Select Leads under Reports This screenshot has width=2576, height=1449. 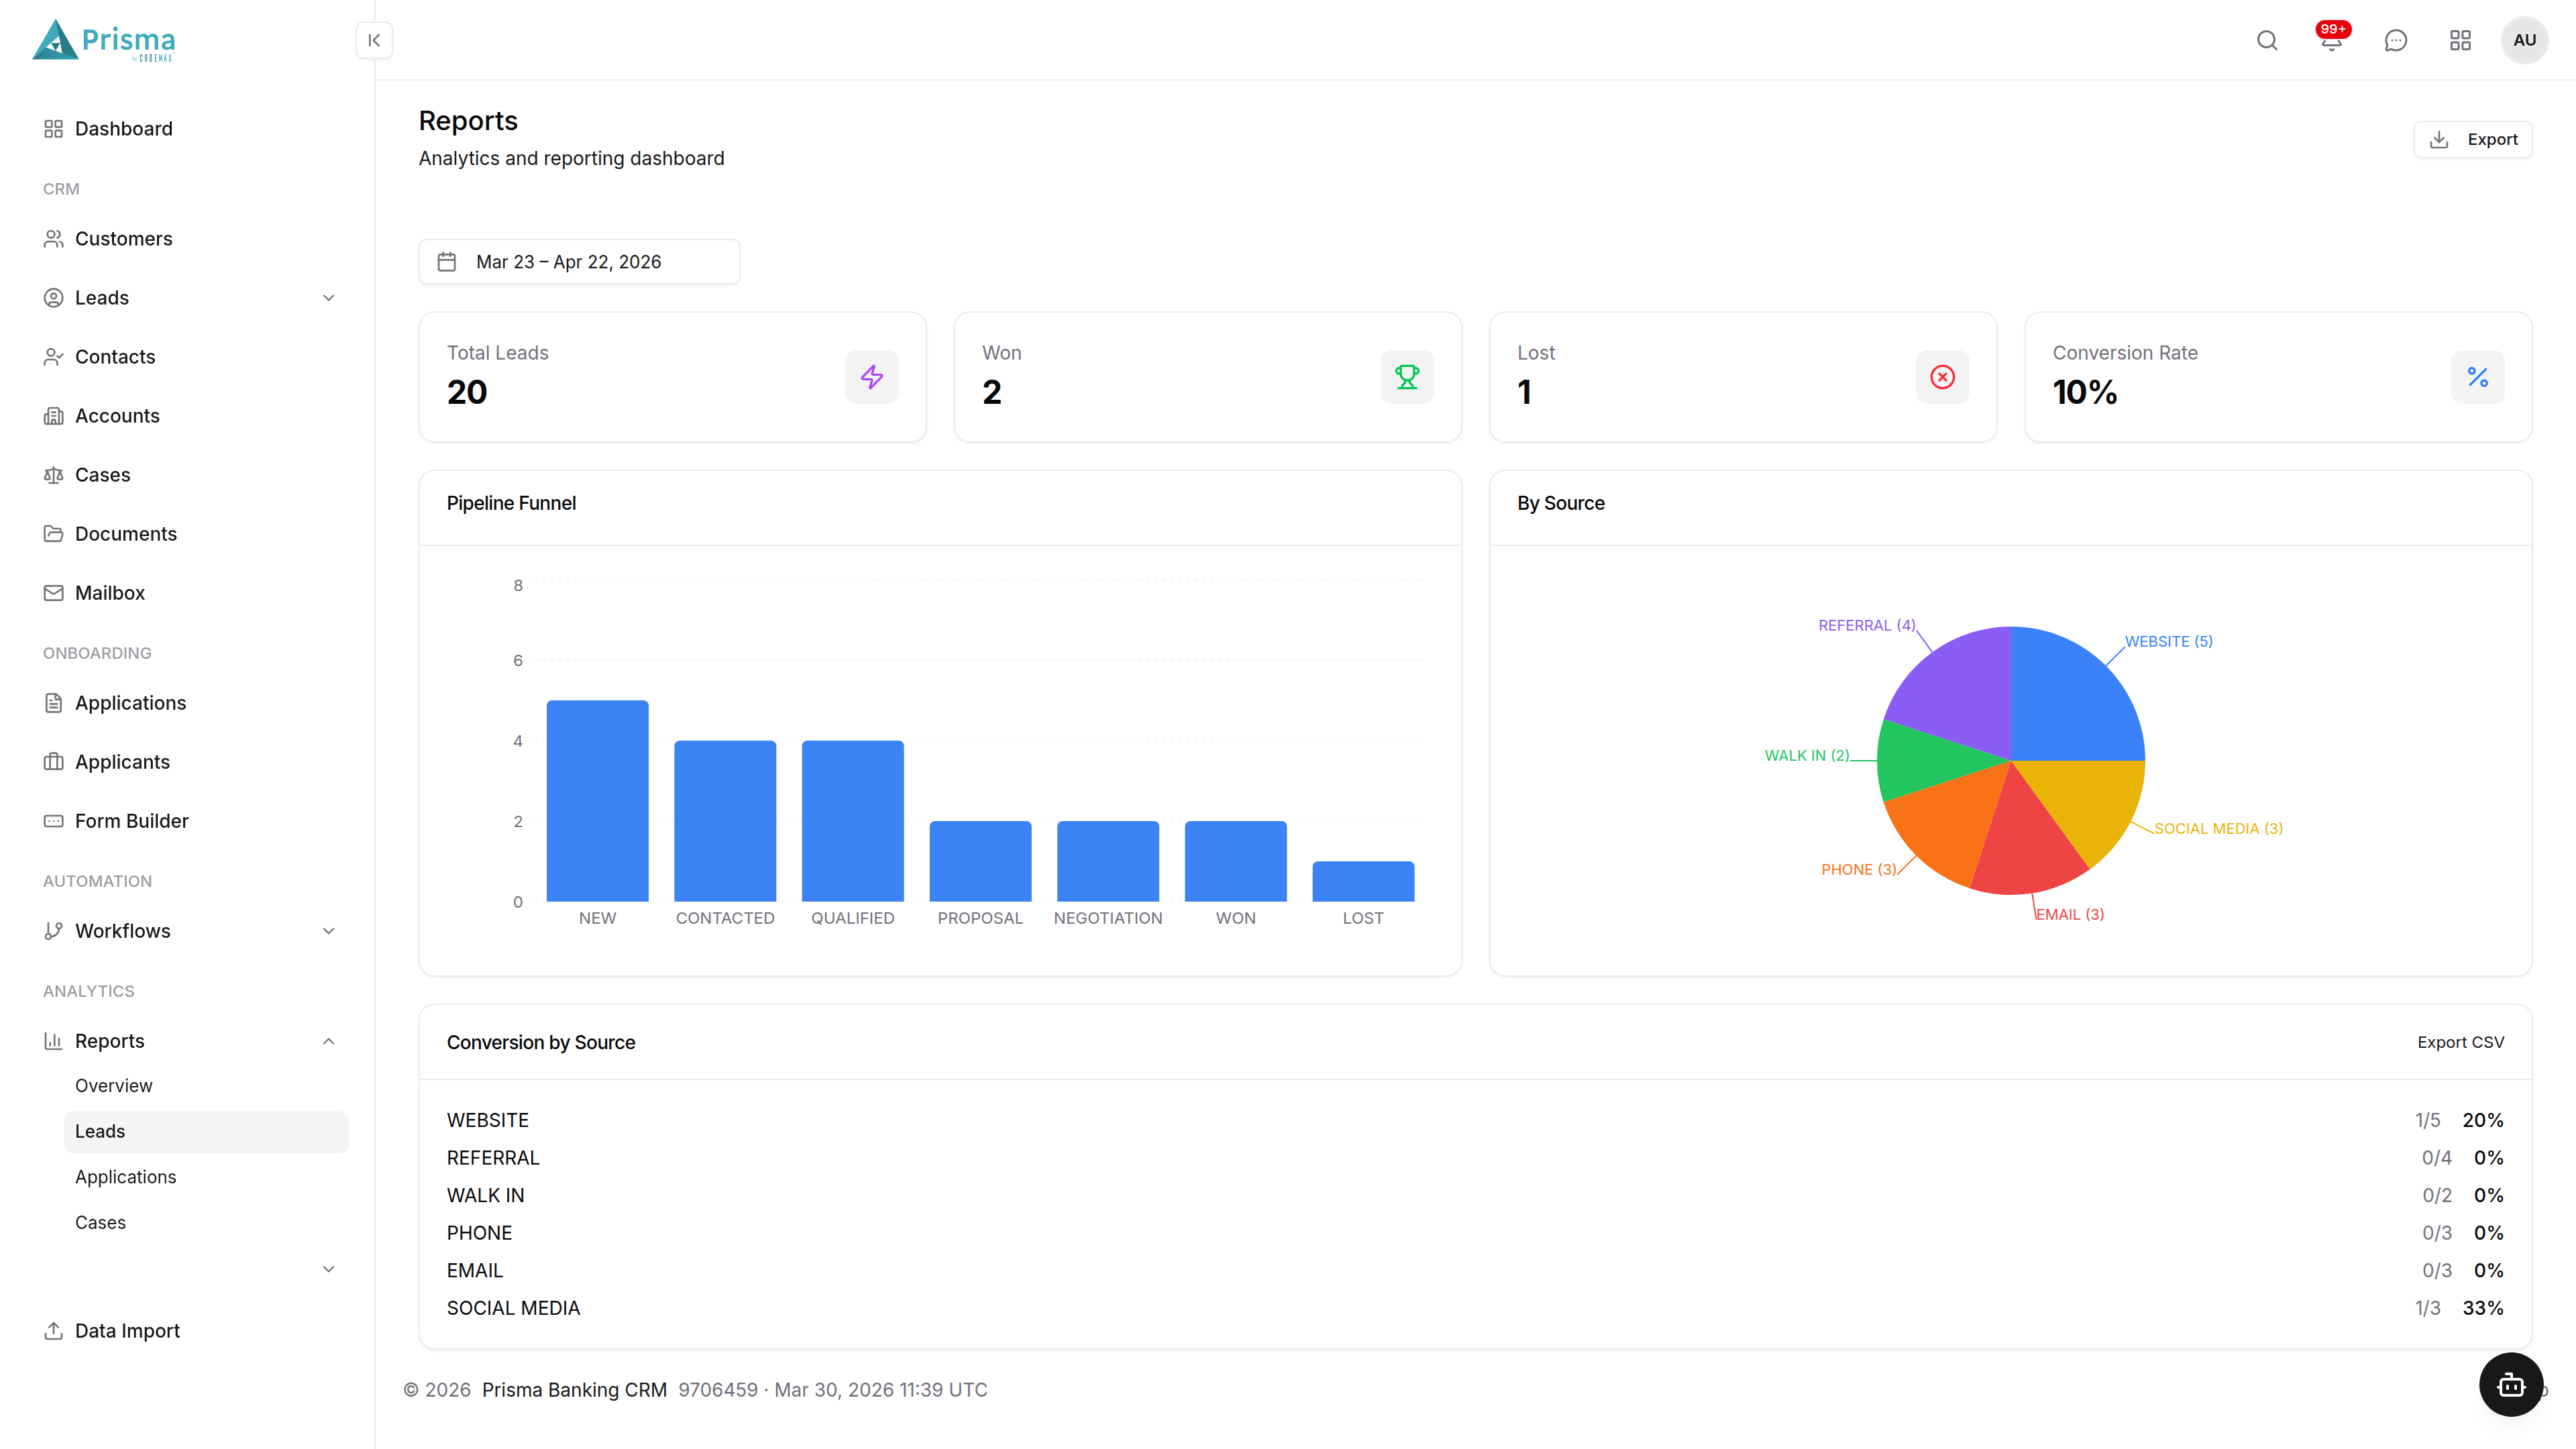(206, 1132)
